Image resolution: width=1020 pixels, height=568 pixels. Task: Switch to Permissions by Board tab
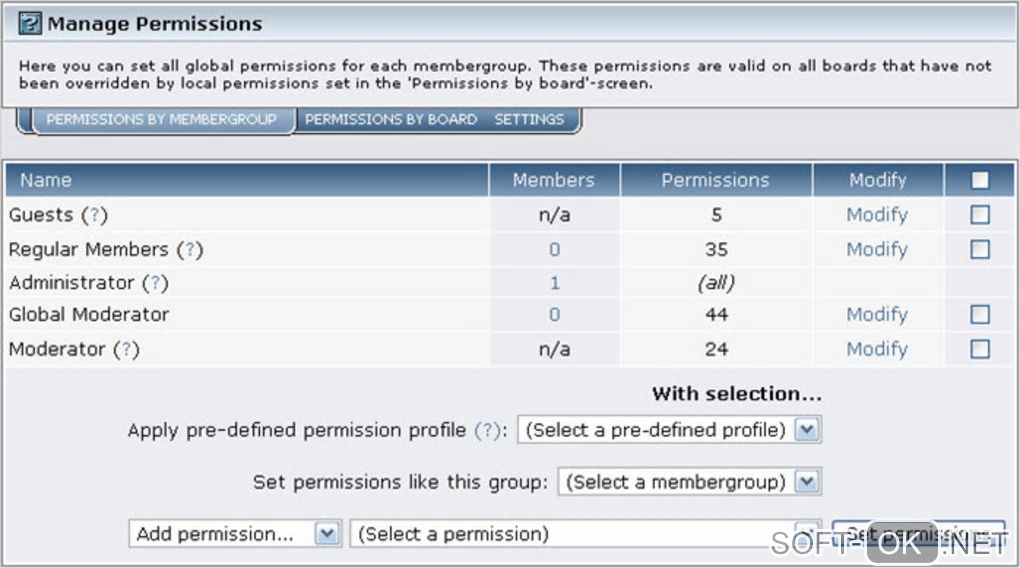[x=391, y=120]
